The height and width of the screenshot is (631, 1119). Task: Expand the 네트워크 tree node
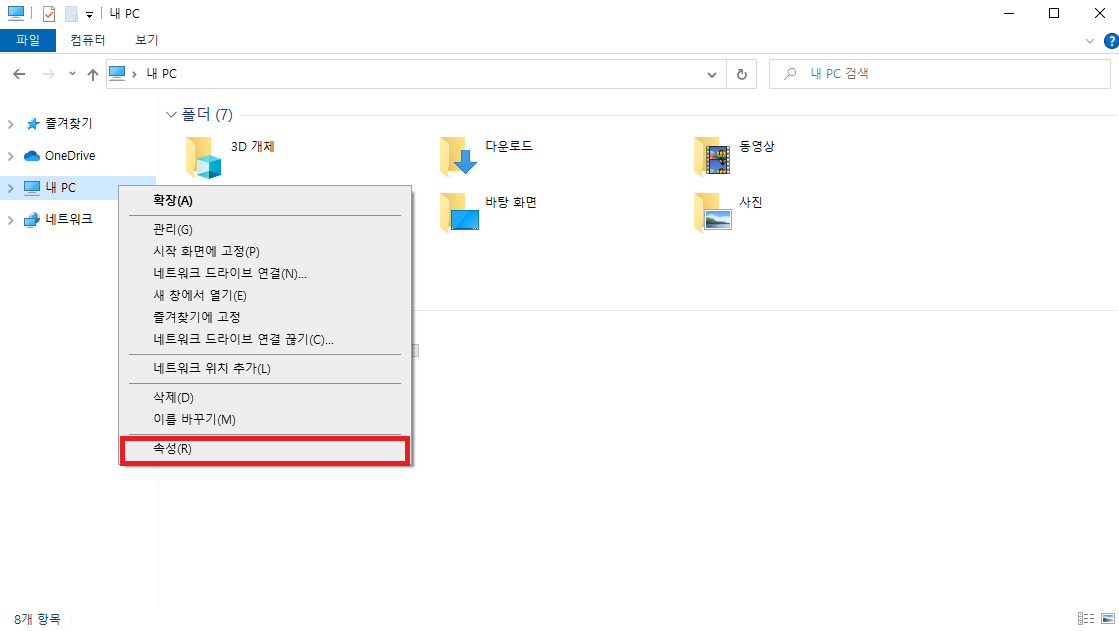[x=11, y=220]
